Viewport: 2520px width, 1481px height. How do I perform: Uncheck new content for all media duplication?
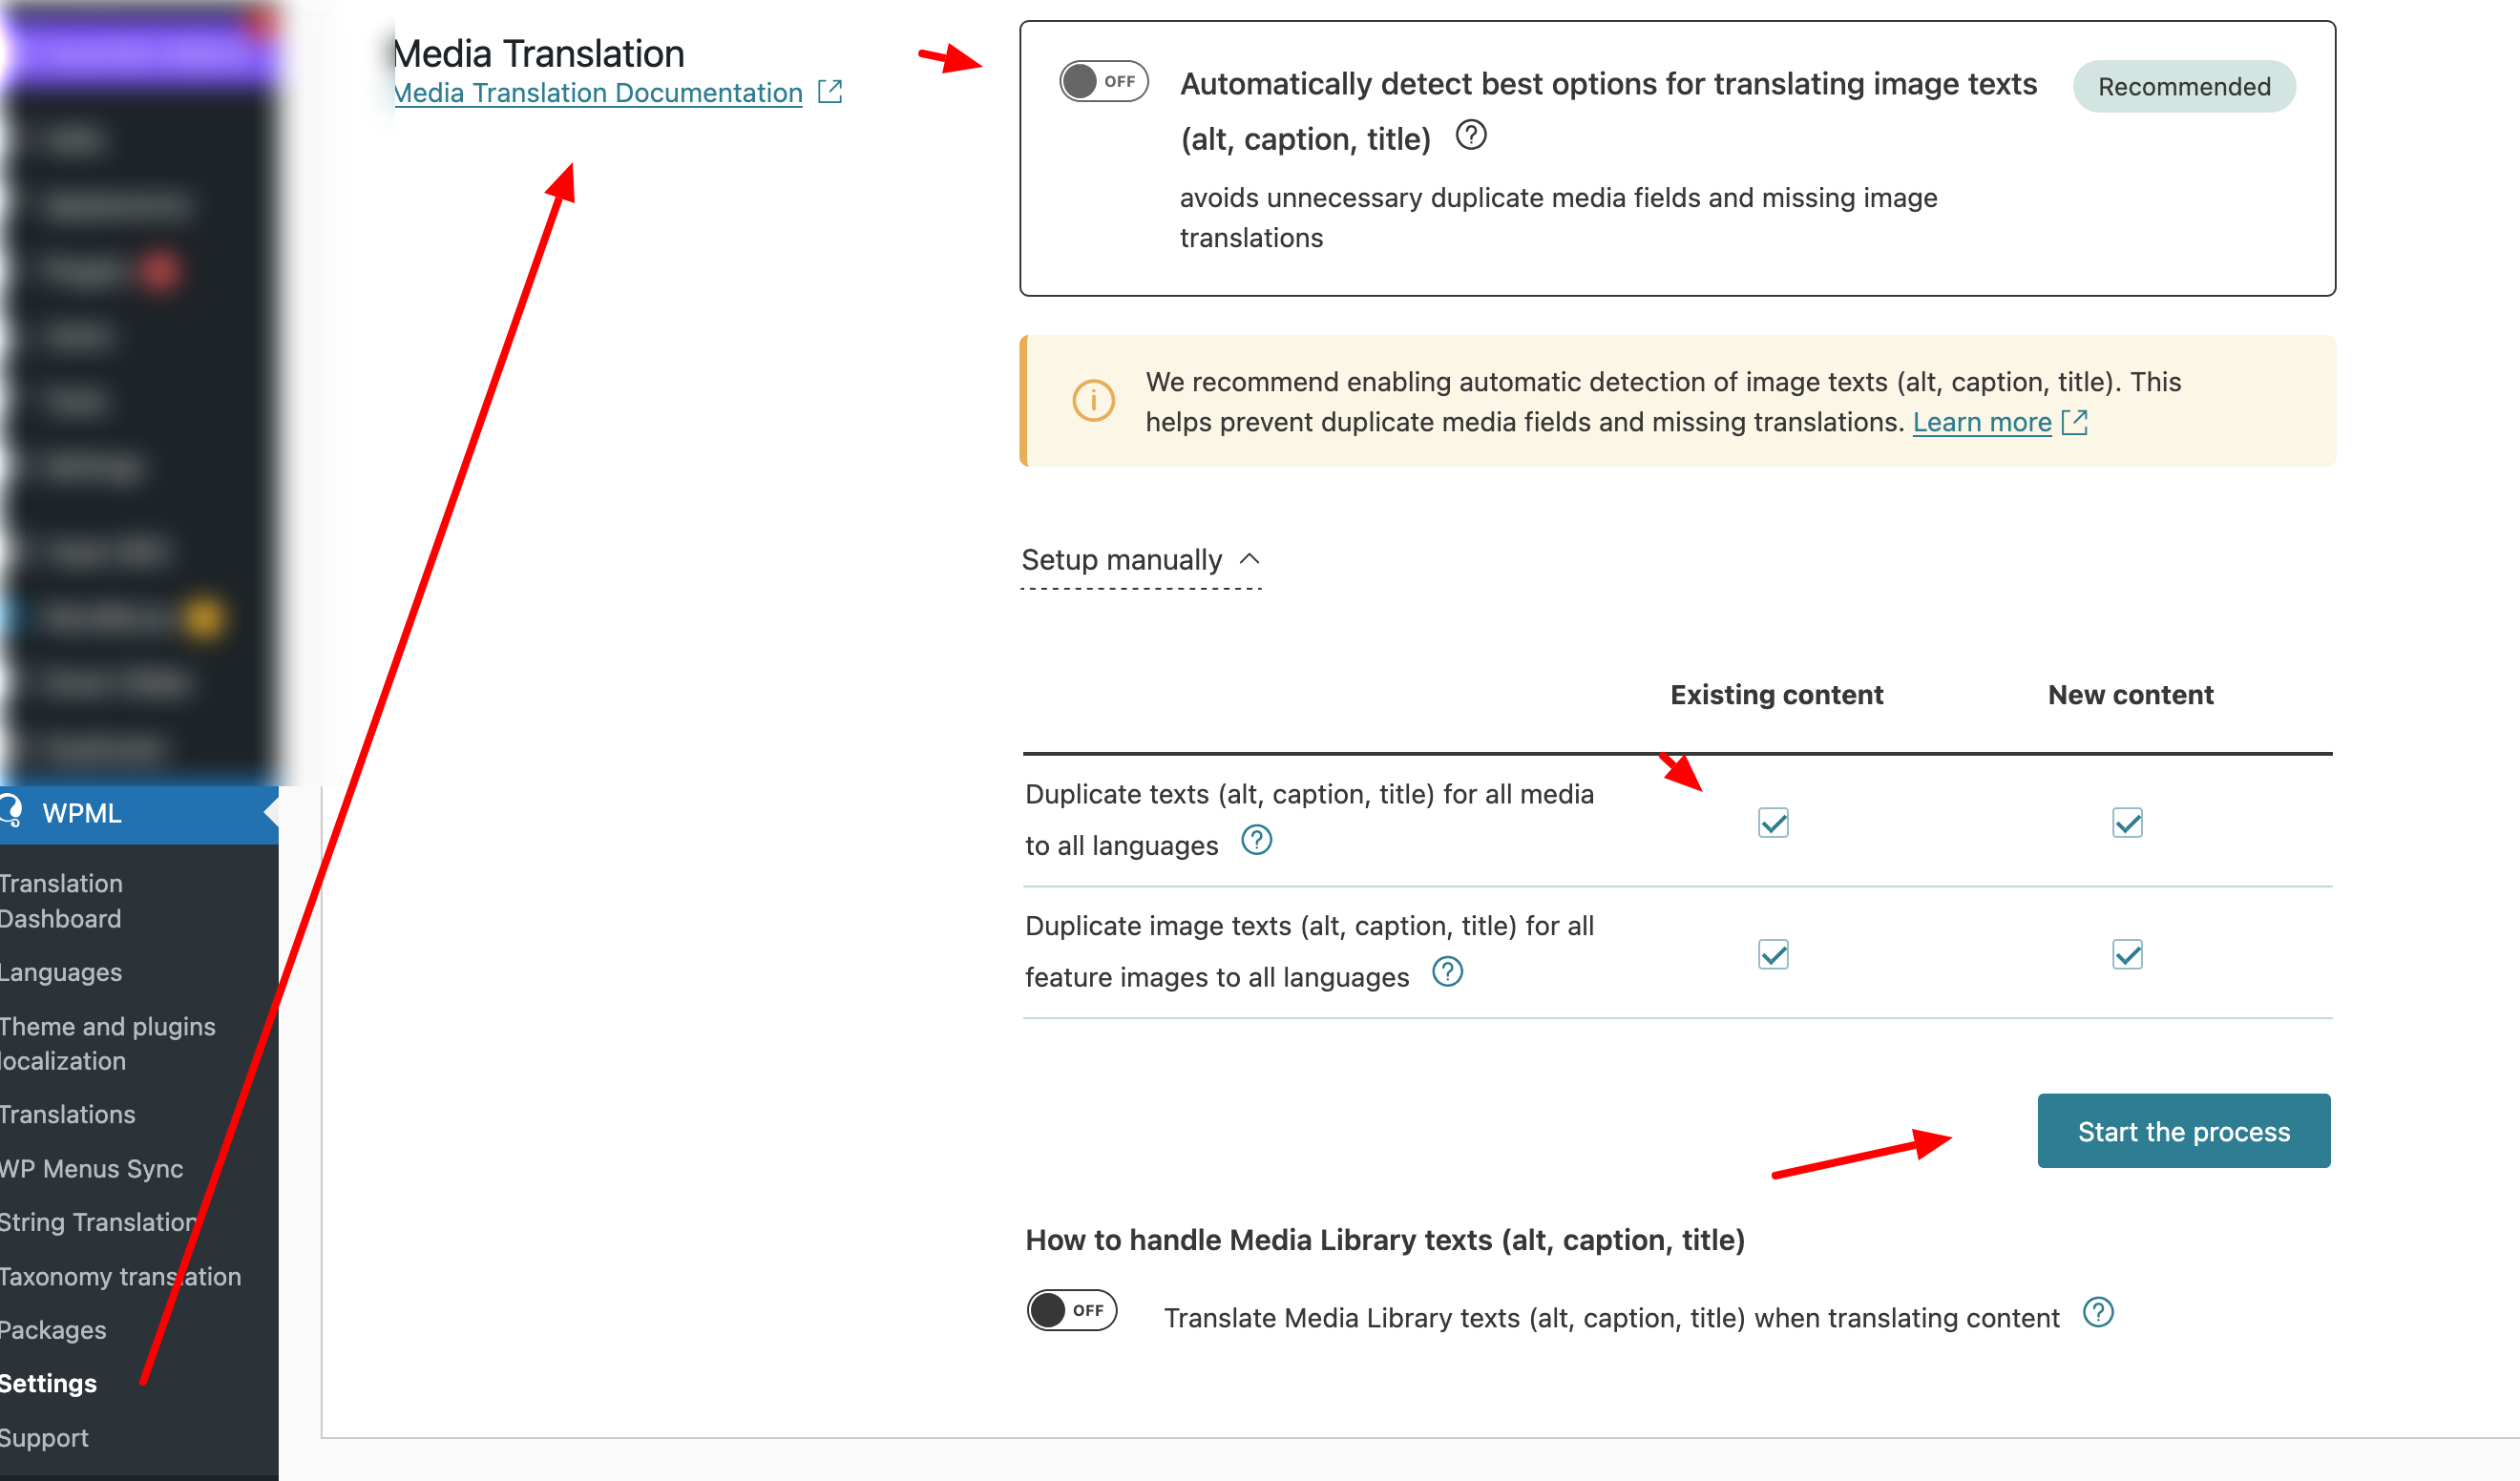point(2127,823)
